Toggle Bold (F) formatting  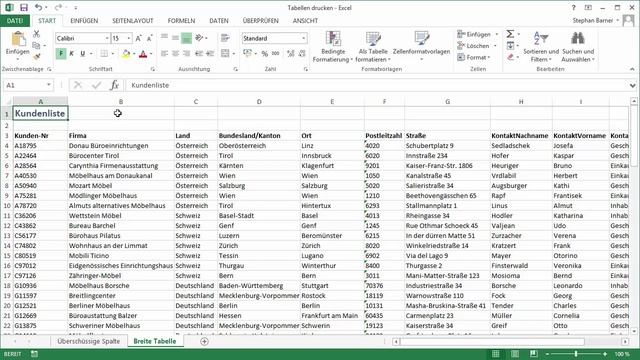(61, 53)
